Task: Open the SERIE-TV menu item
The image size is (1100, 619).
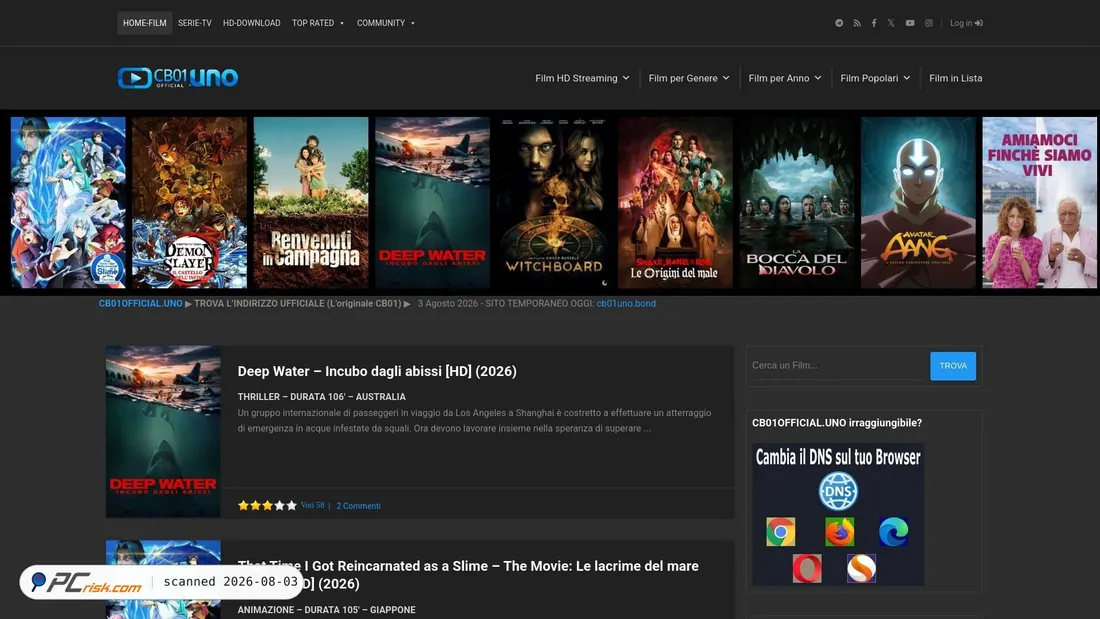Action: click(x=194, y=23)
